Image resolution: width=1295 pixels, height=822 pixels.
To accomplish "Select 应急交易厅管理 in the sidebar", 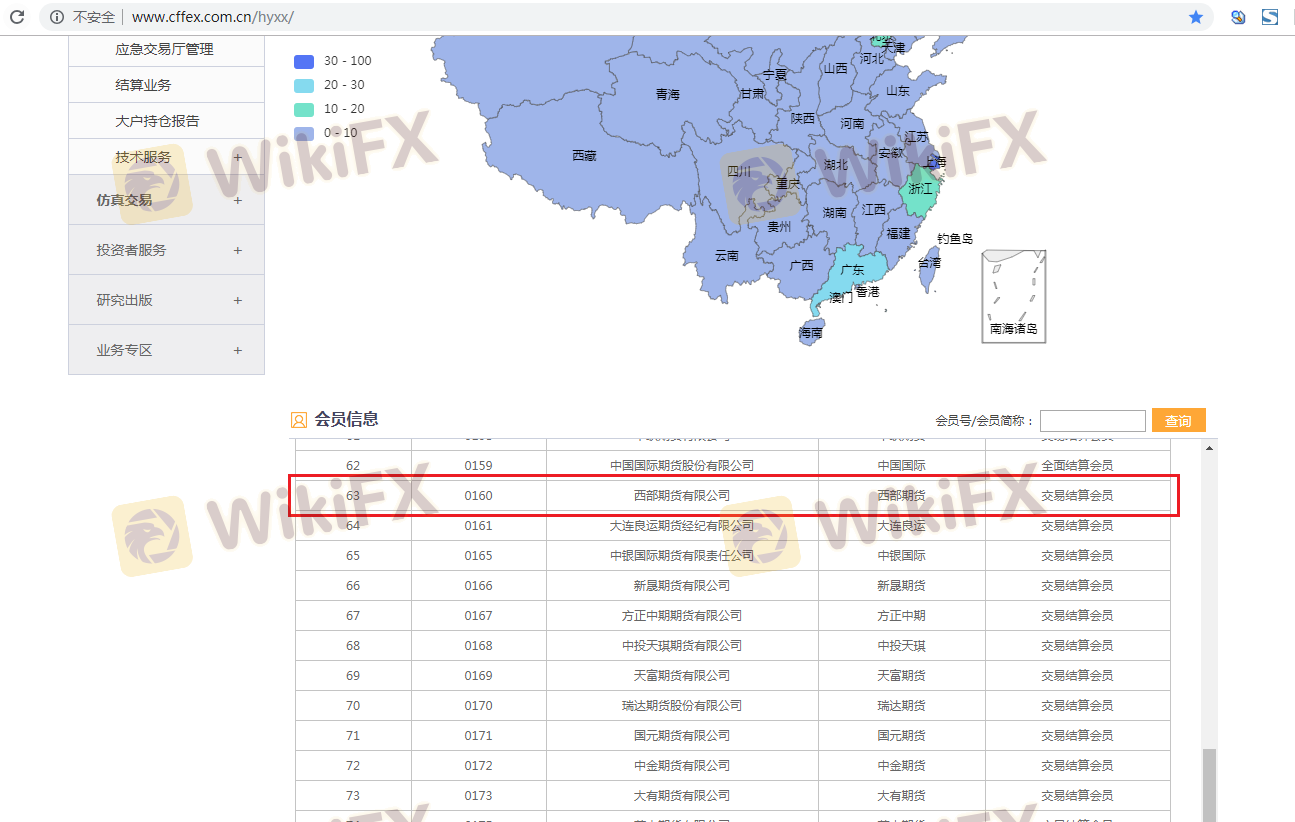I will click(164, 49).
